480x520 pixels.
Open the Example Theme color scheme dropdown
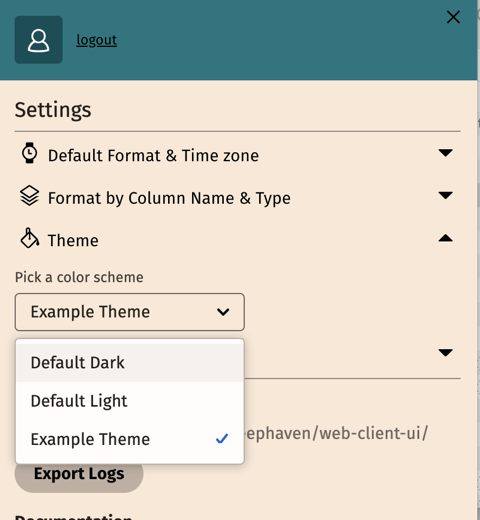130,312
